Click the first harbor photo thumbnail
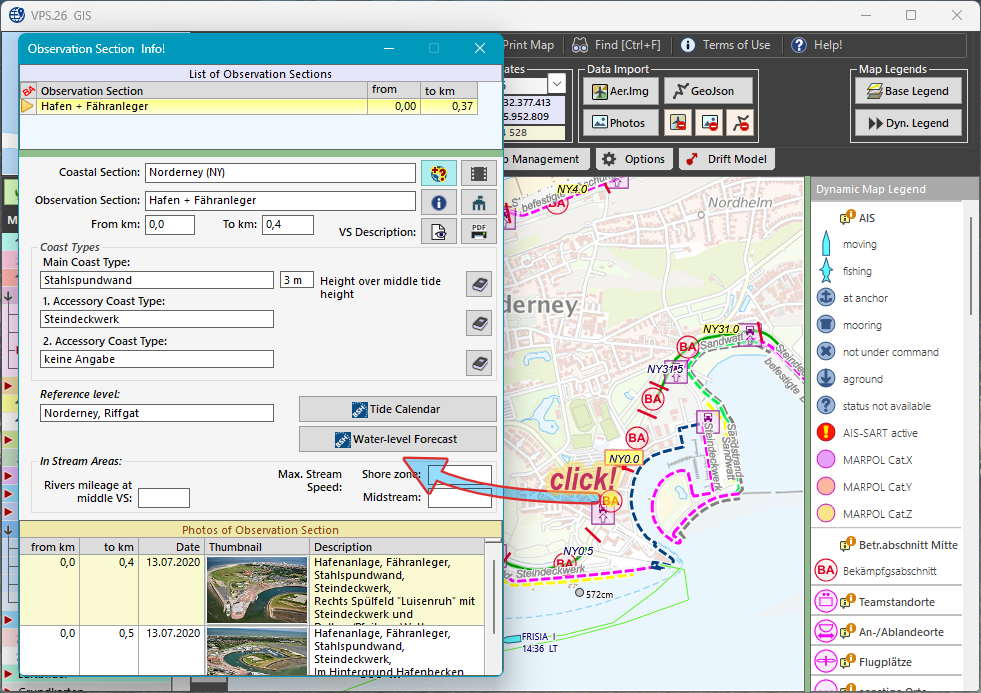This screenshot has height=693, width=981. [257, 590]
